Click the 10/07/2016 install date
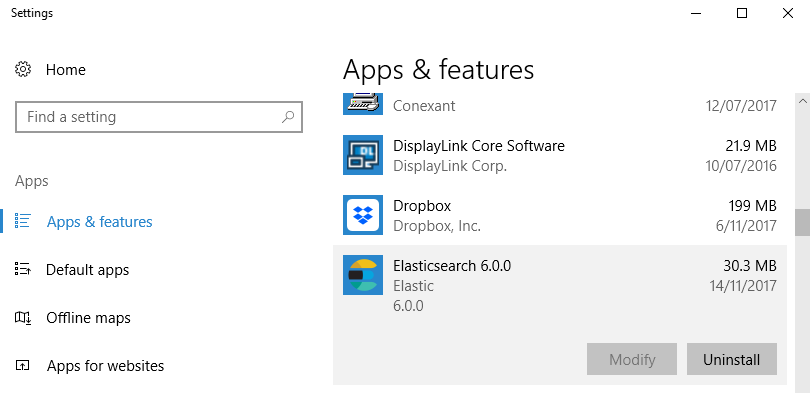The height and width of the screenshot is (393, 810). point(741,166)
